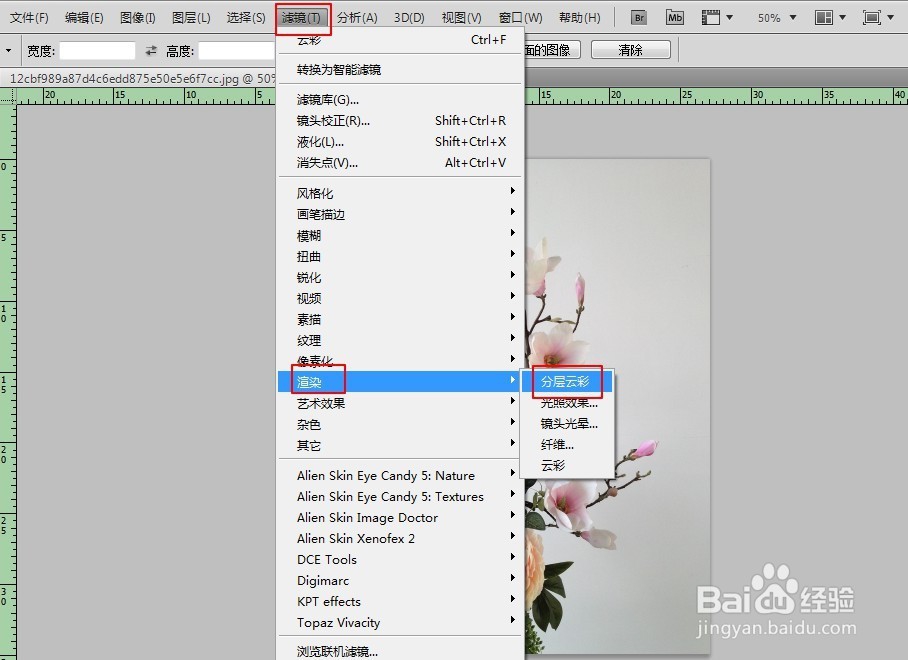Open the screen mode icon dropdown
908x660 pixels.
click(878, 17)
